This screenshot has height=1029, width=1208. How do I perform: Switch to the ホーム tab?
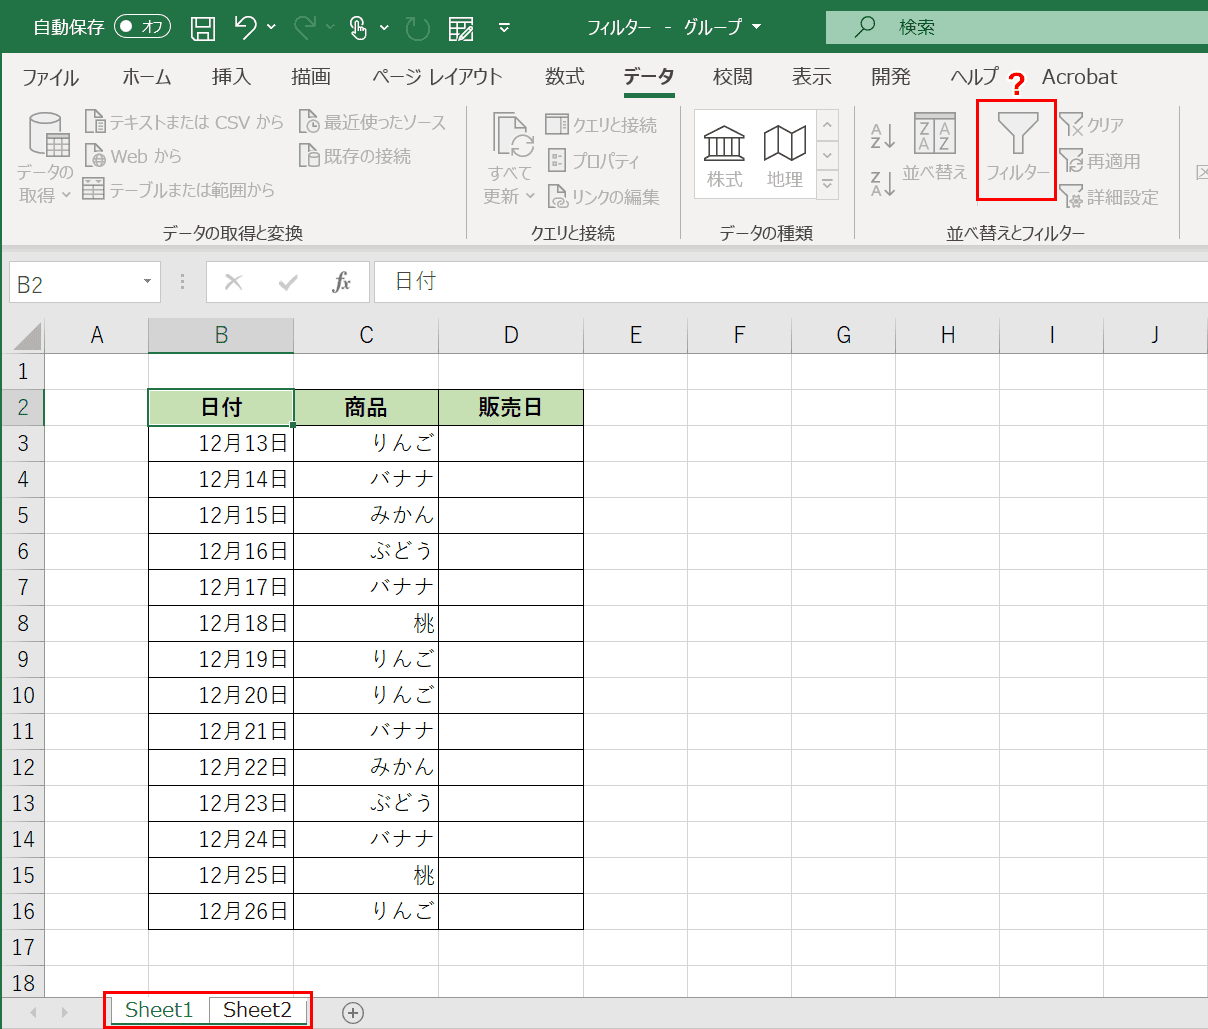pos(147,77)
